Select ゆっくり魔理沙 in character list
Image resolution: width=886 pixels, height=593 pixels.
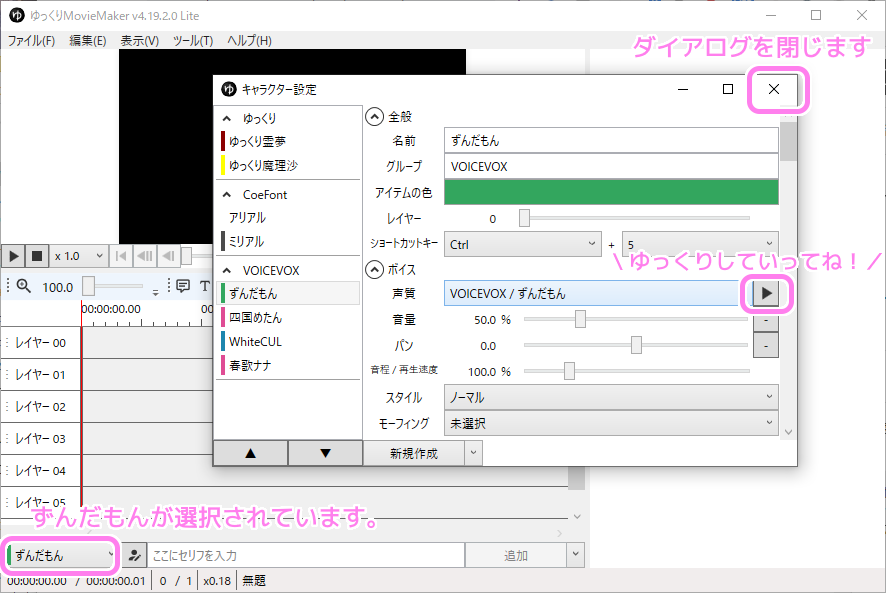tap(288, 166)
